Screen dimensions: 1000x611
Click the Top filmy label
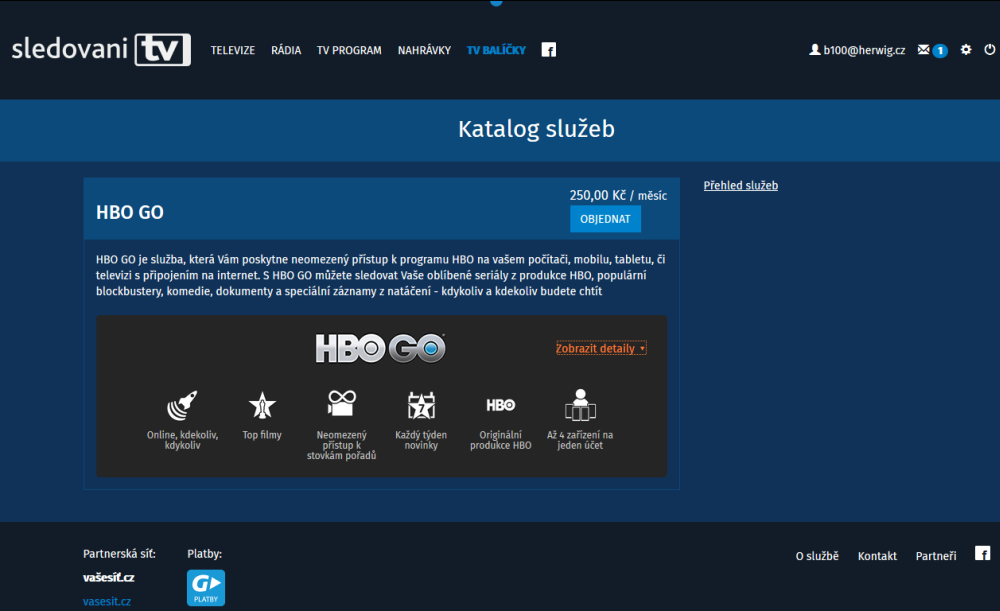262,435
